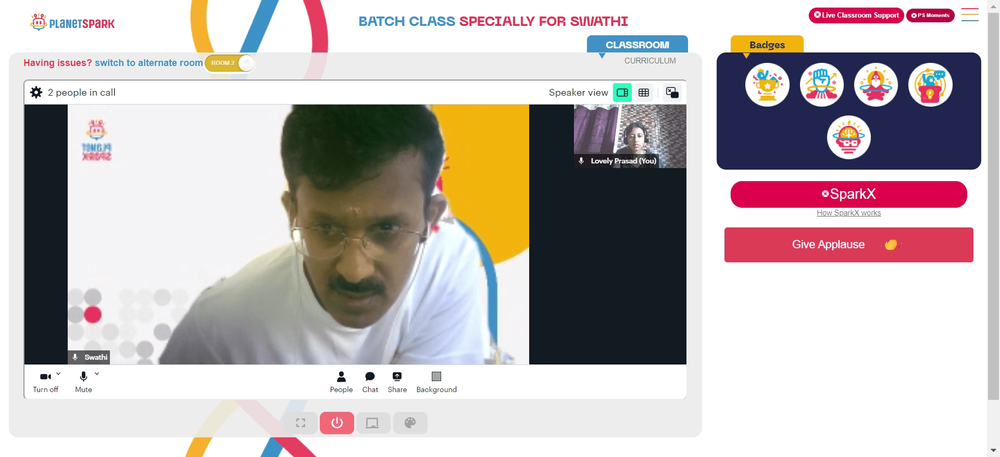Viewport: 1000px width, 457px height.
Task: Click switch to alternate room link
Action: (x=149, y=63)
